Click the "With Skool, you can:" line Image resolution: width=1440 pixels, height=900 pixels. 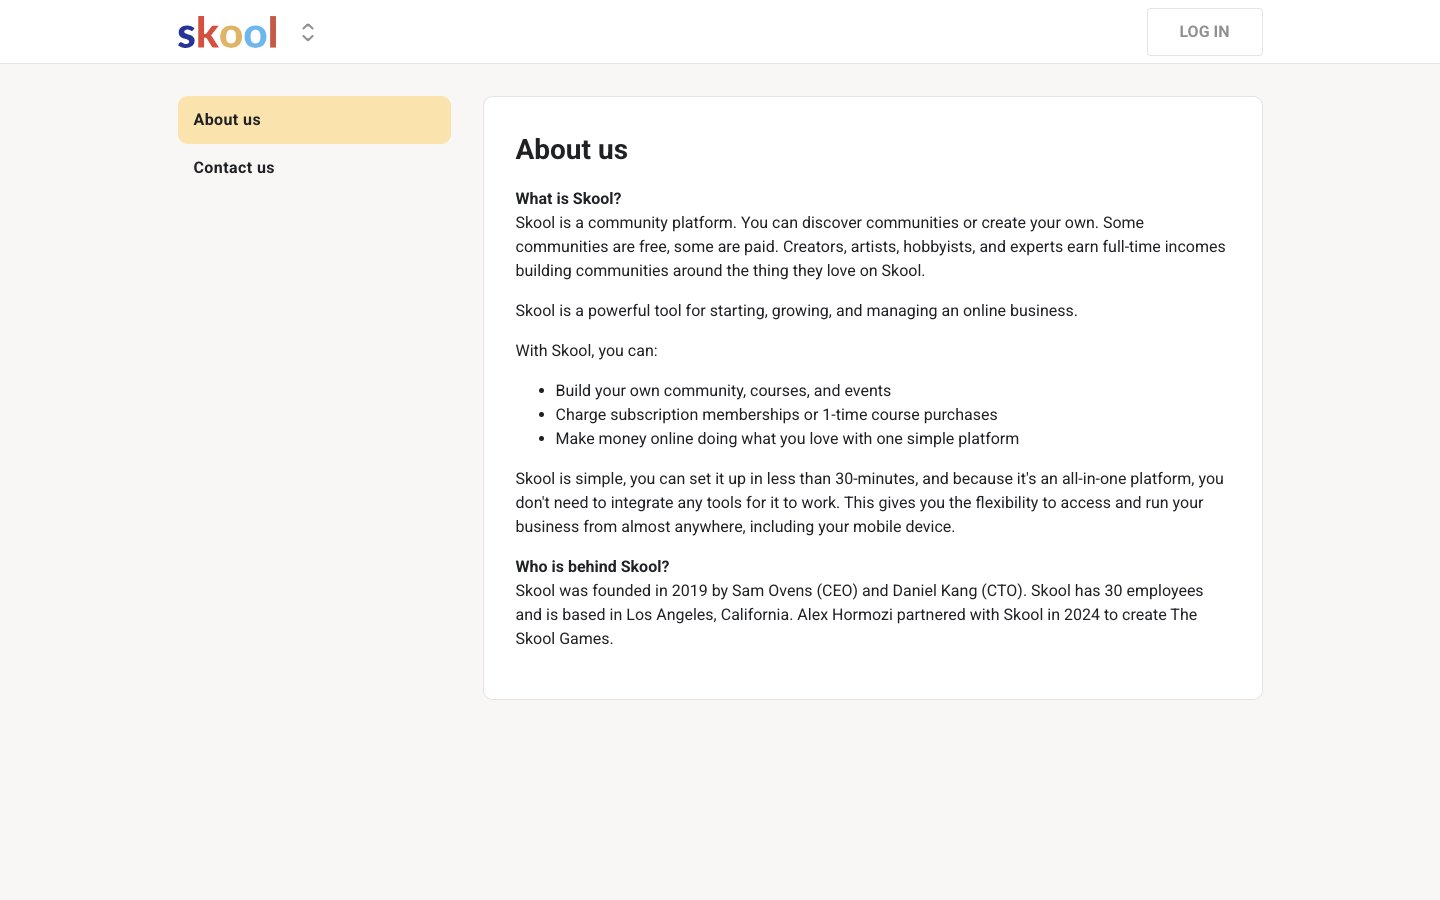pos(586,351)
